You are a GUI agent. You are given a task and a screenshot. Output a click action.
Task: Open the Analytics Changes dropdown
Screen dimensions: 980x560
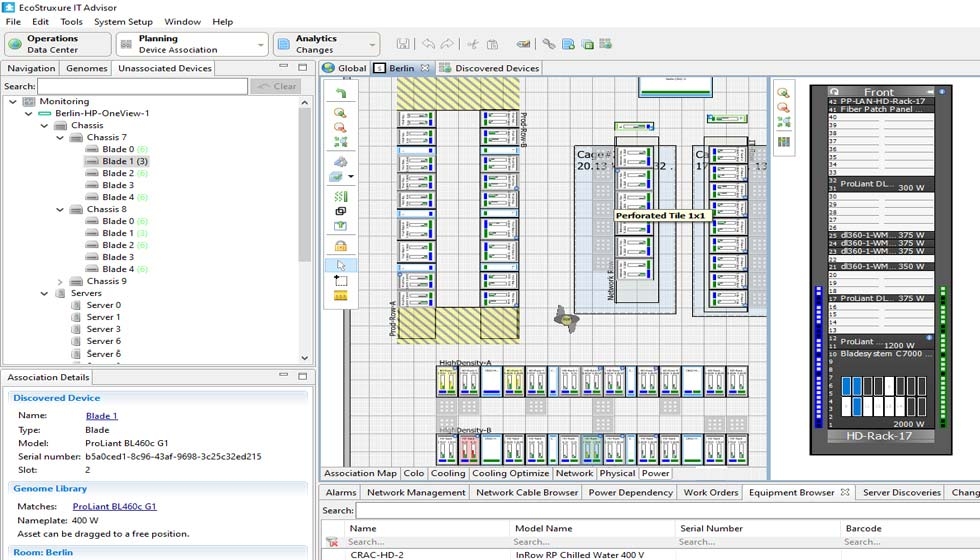[373, 44]
